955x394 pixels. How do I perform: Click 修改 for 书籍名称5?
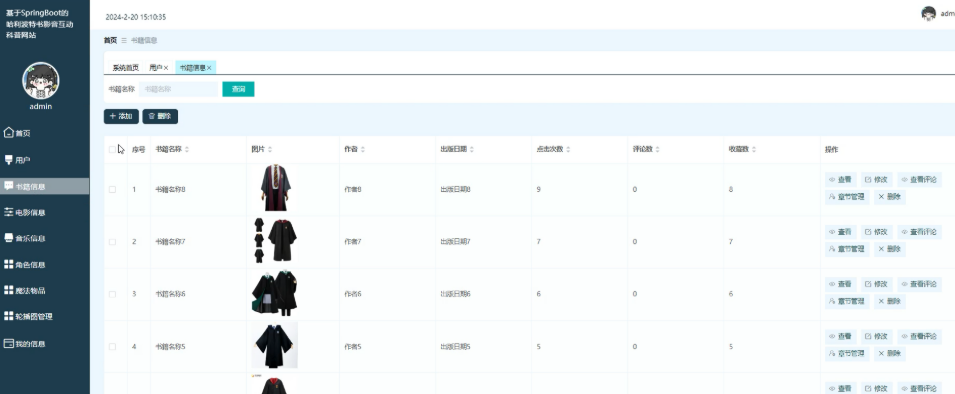click(876, 336)
